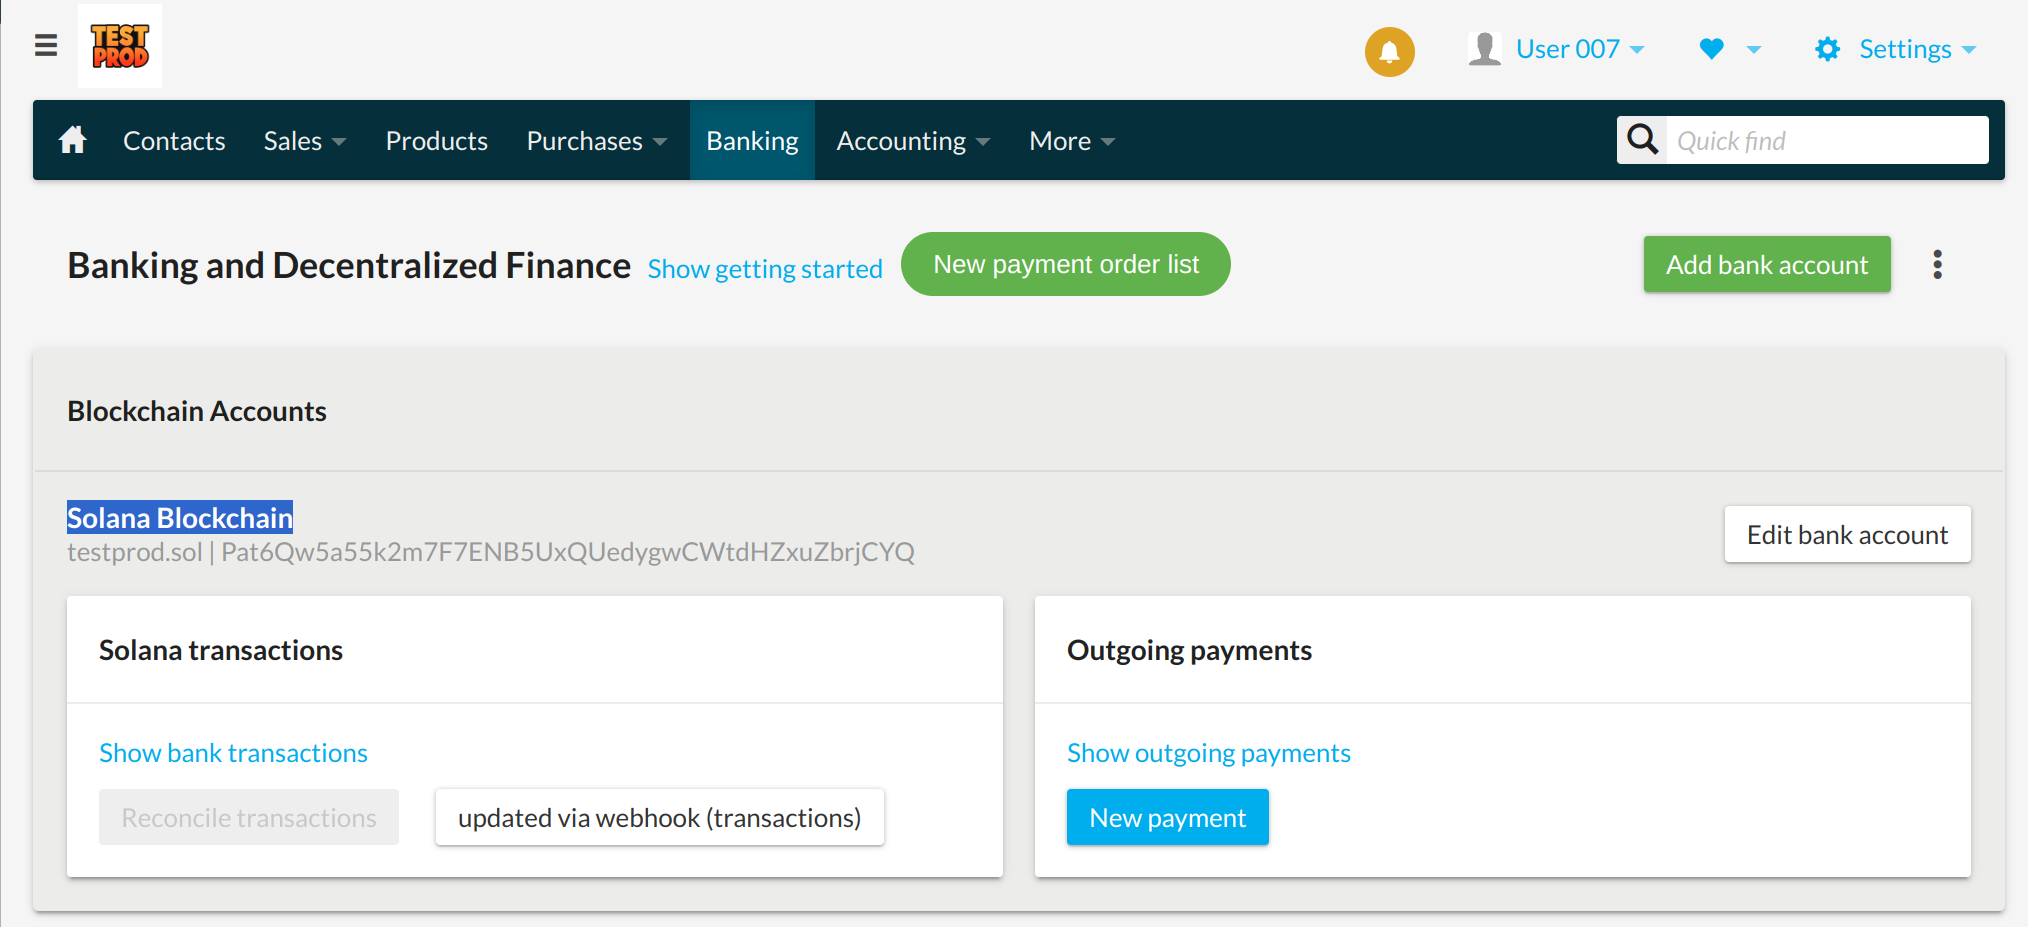Expand the More menu
Screen dimensions: 2028x927
1072,141
